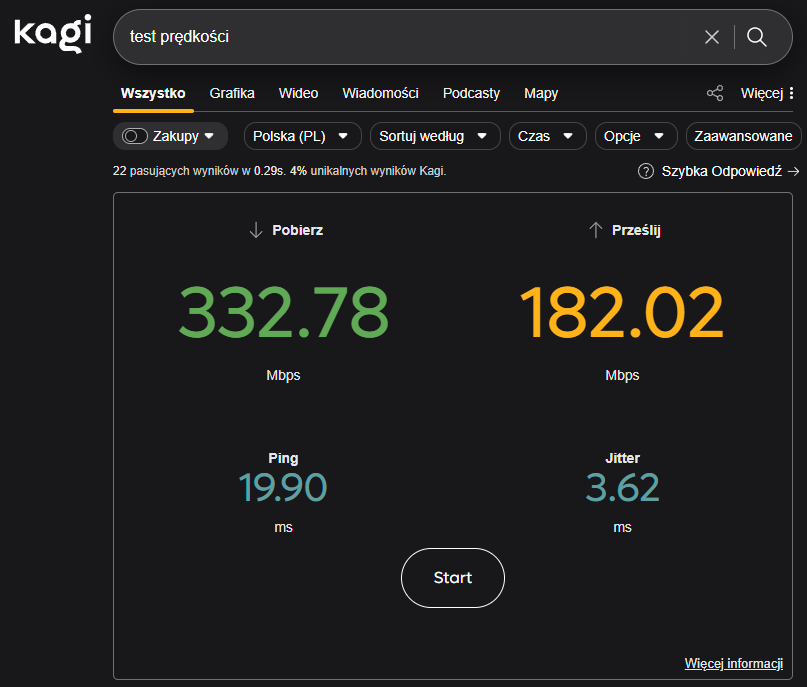Open the Czas time filter dropdown

pyautogui.click(x=546, y=136)
